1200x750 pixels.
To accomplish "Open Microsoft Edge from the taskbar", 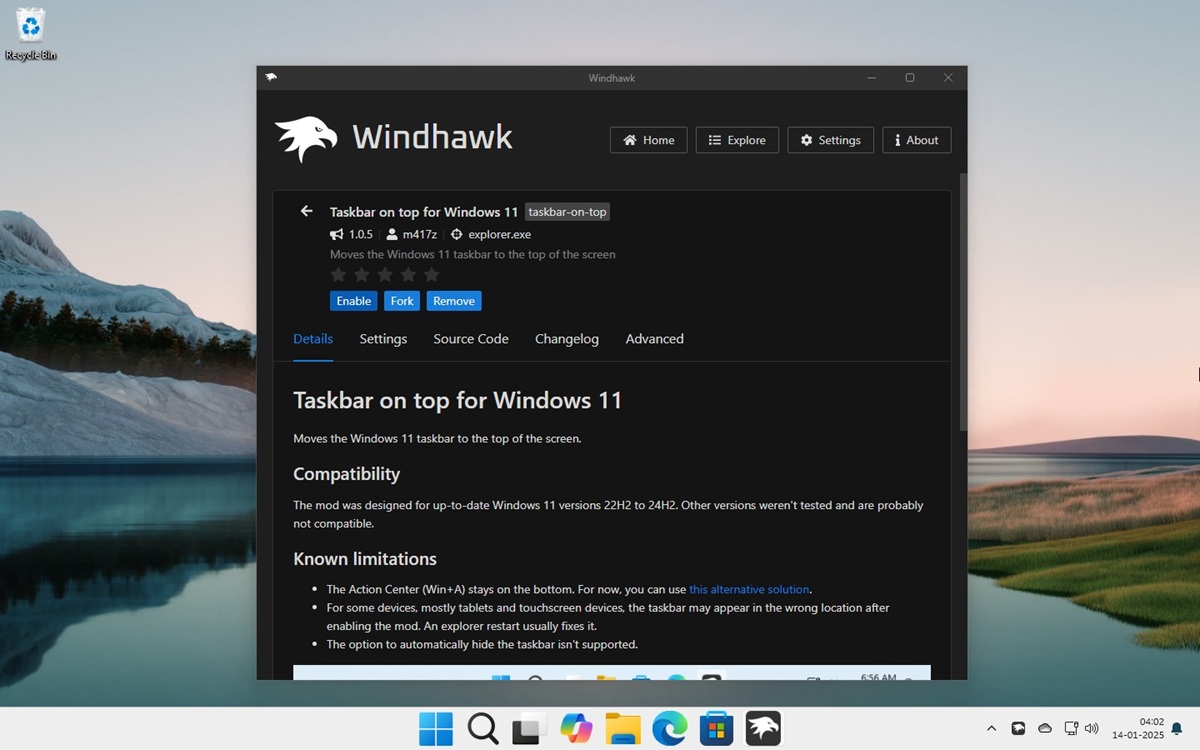I will tap(670, 728).
